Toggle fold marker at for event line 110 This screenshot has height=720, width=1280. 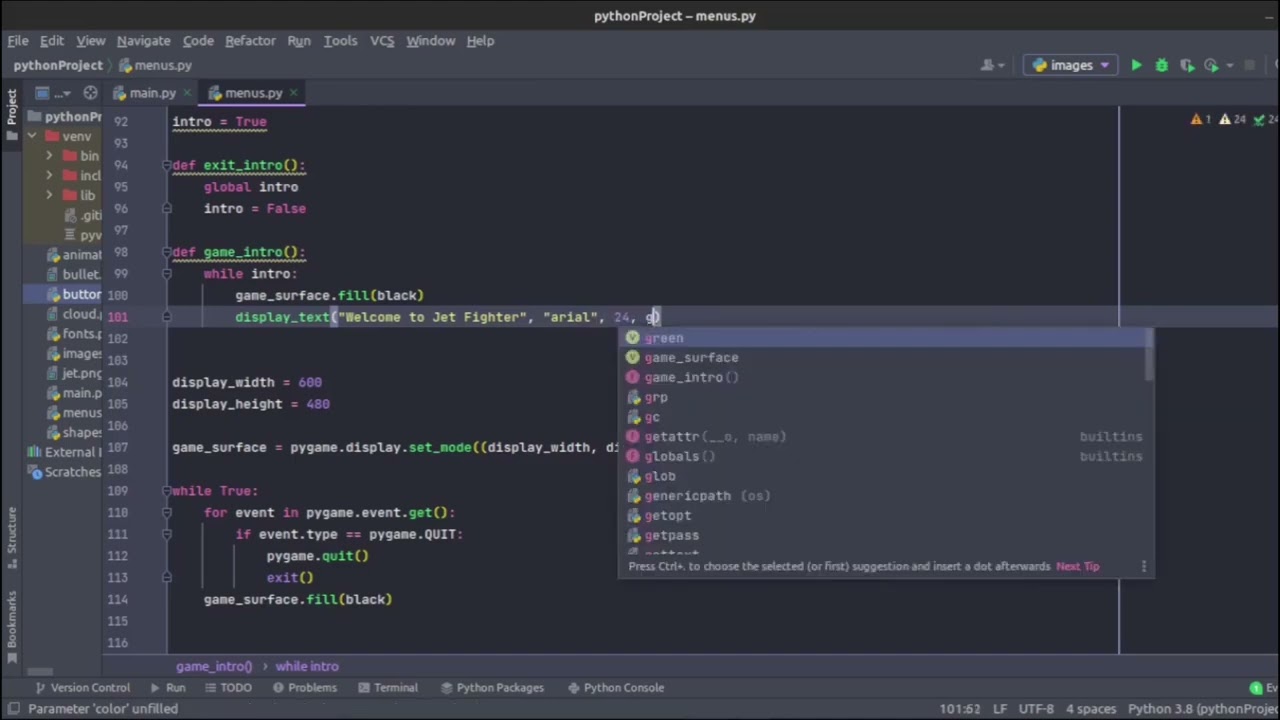pyautogui.click(x=167, y=512)
